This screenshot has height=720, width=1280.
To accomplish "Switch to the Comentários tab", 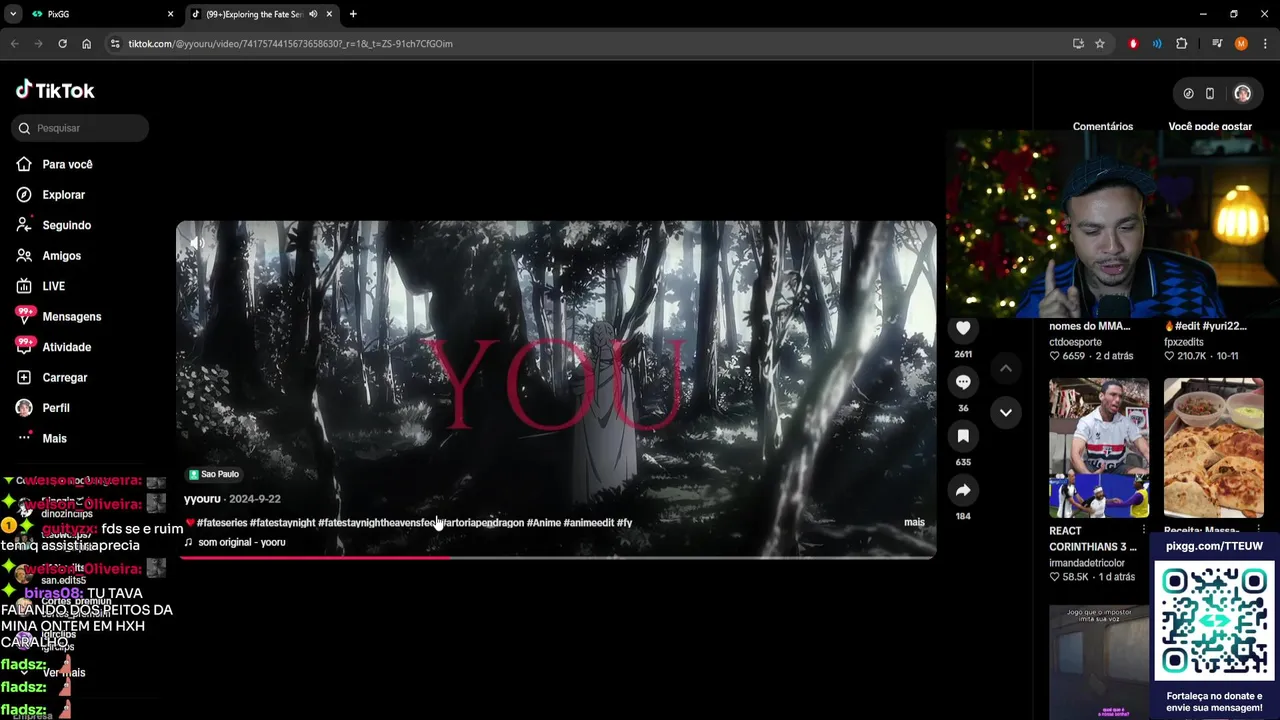I will (1103, 127).
